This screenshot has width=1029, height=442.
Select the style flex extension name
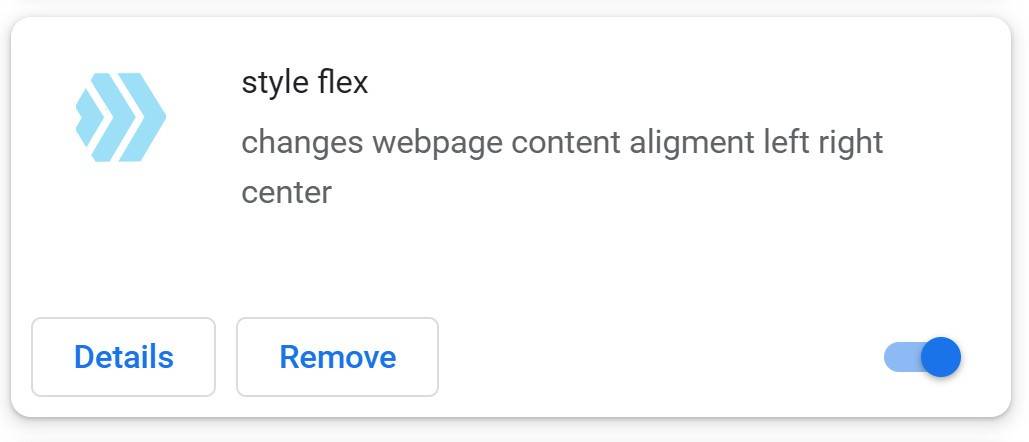pyautogui.click(x=305, y=82)
